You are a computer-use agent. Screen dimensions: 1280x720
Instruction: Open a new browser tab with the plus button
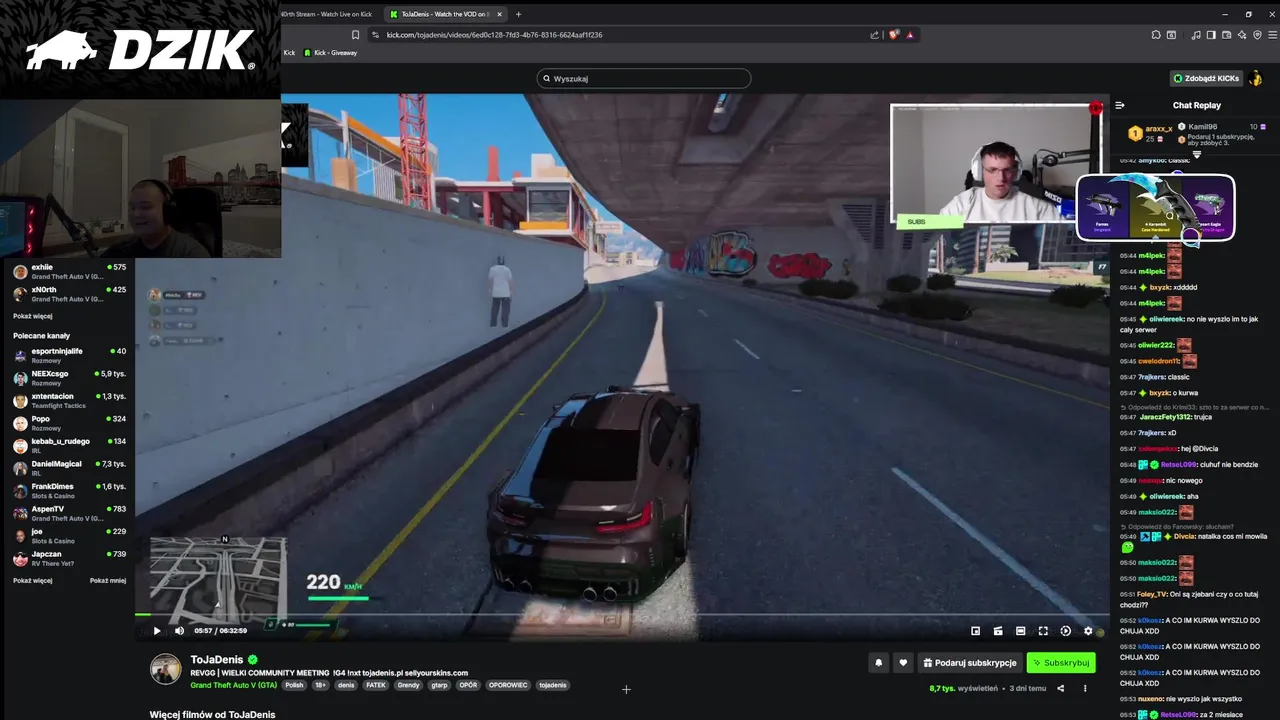(518, 14)
